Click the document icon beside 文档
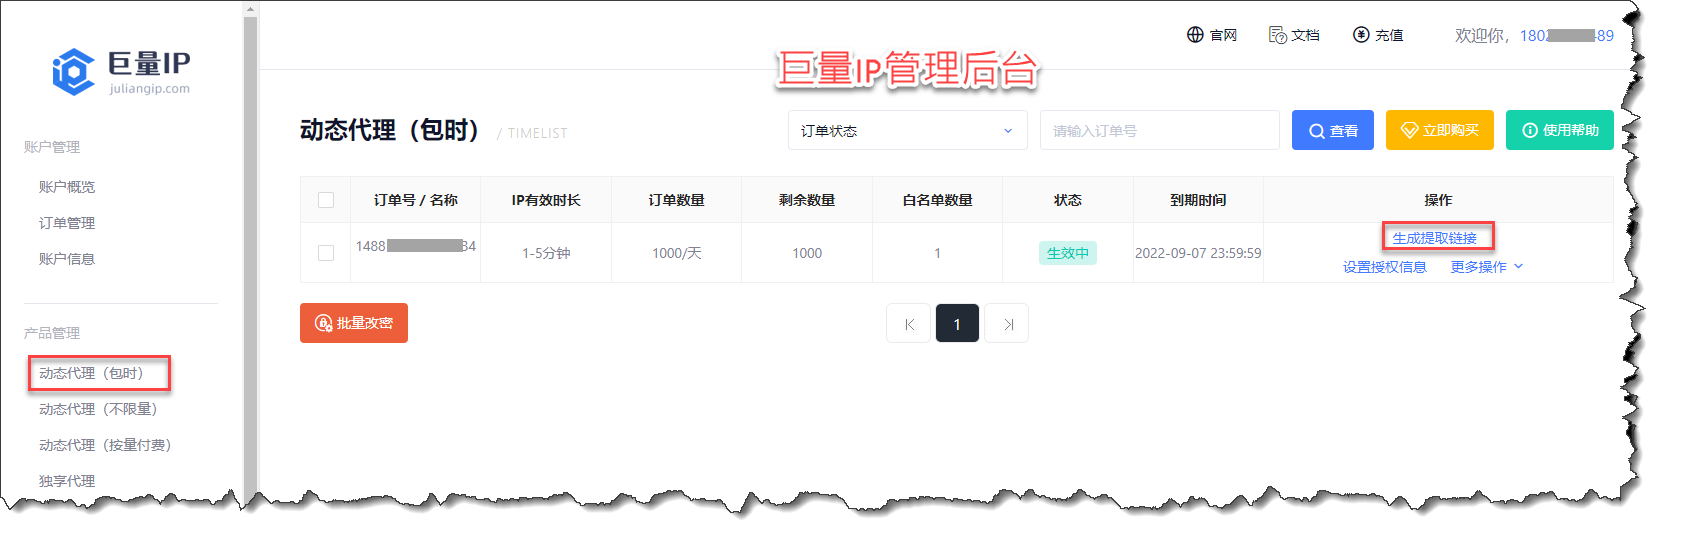This screenshot has height=533, width=1684. pos(1277,35)
